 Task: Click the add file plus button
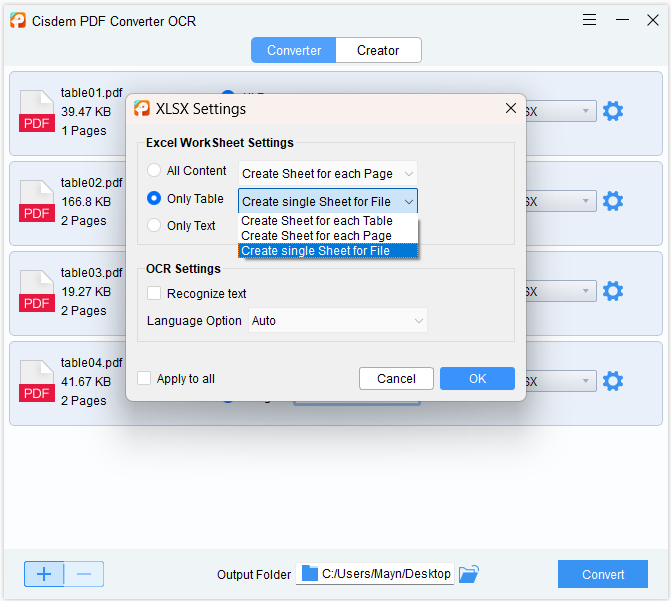(44, 574)
